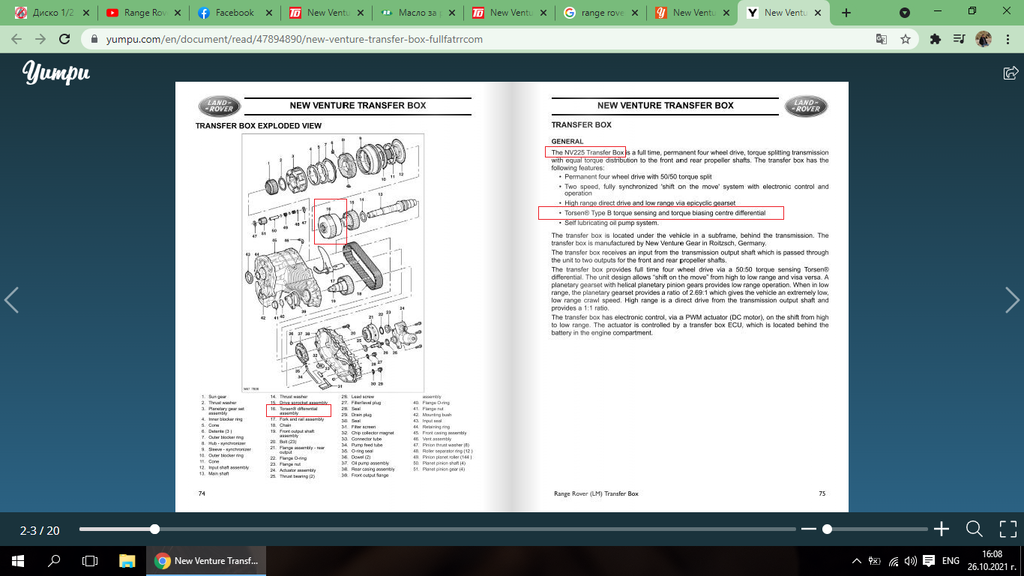Open the taskbar clock and date
The image size is (1024, 576).
[992, 561]
